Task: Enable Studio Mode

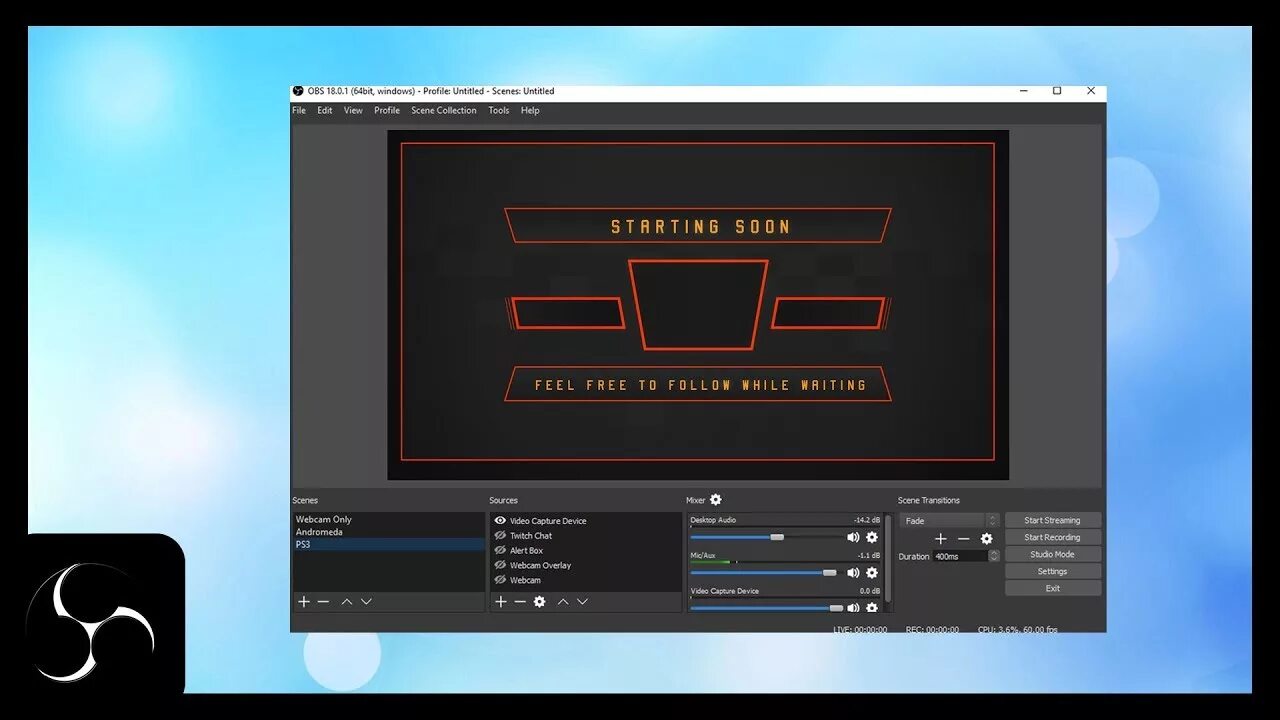Action: 1053,554
